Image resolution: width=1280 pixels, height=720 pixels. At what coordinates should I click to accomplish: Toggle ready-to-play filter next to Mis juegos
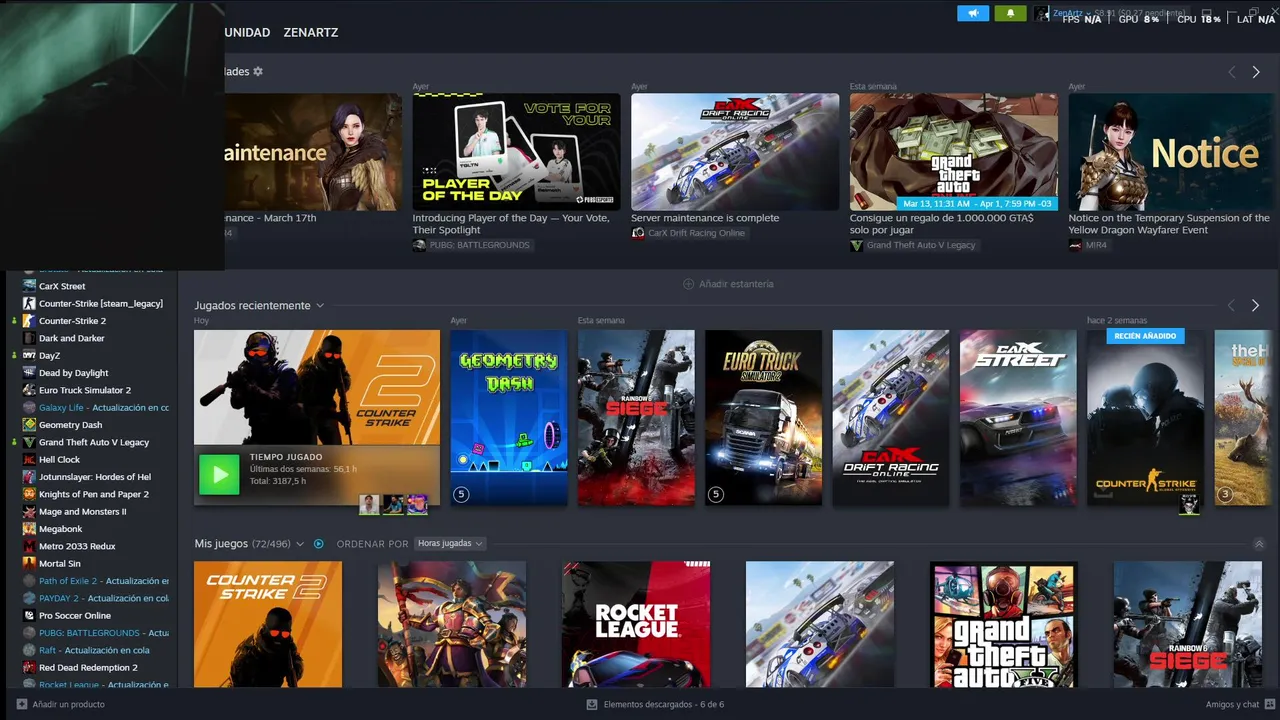(319, 544)
